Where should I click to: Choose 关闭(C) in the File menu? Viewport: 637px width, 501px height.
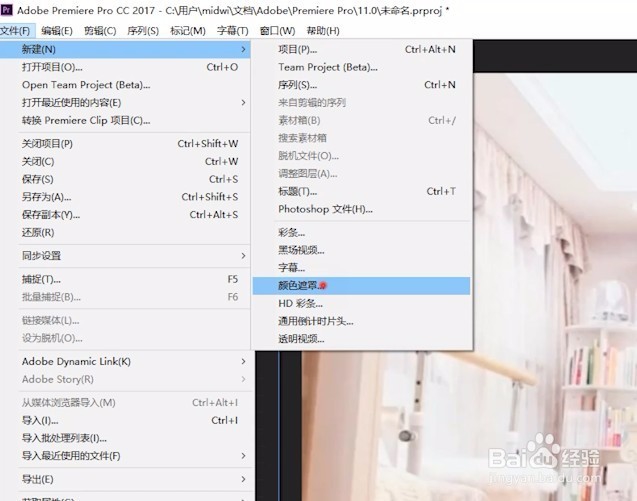125,161
